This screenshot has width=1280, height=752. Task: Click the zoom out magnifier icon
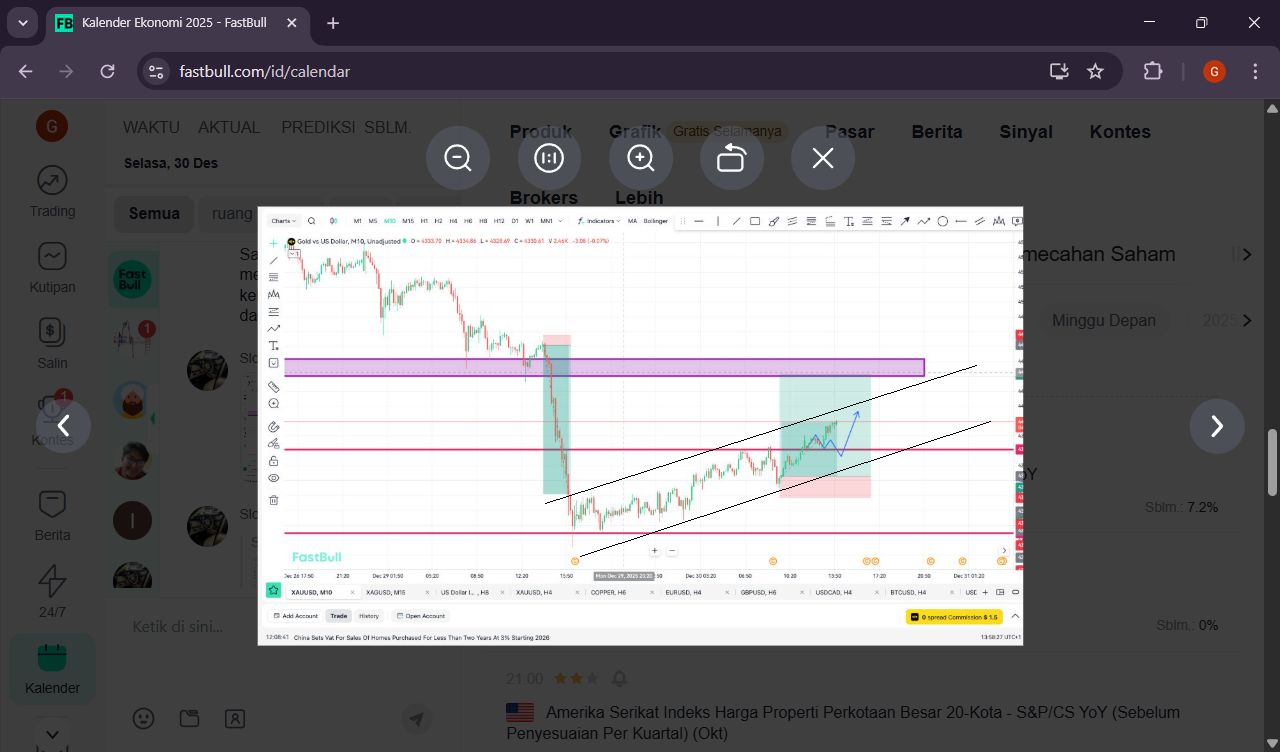(x=458, y=158)
